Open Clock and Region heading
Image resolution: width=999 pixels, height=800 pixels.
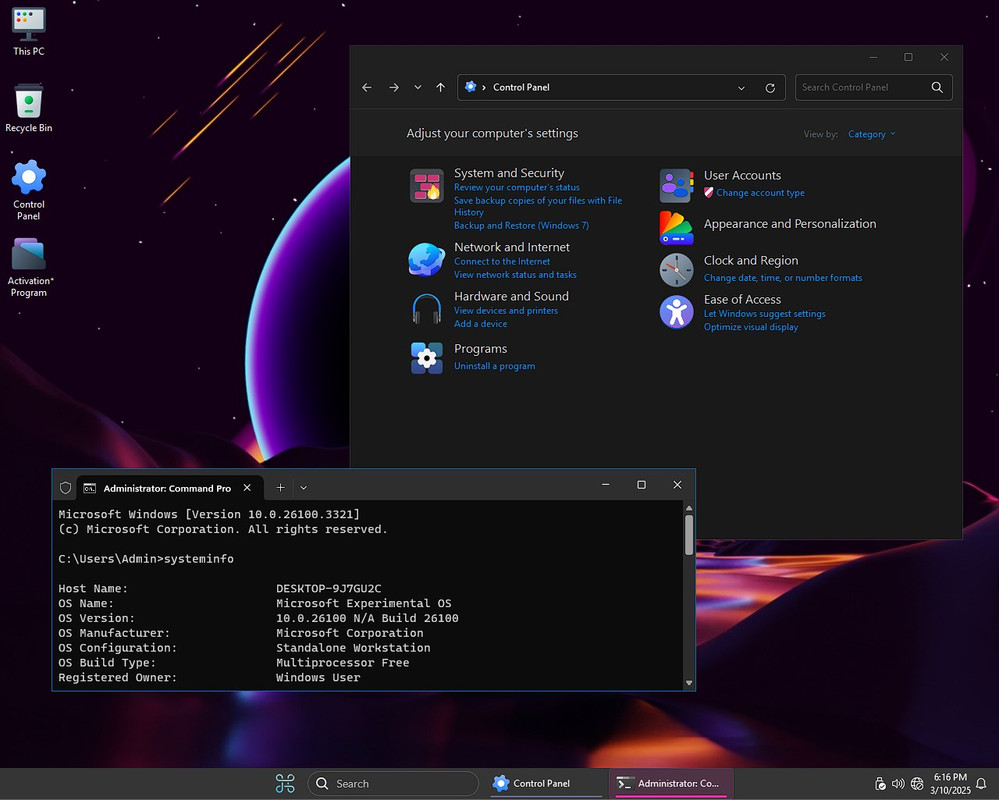(751, 261)
